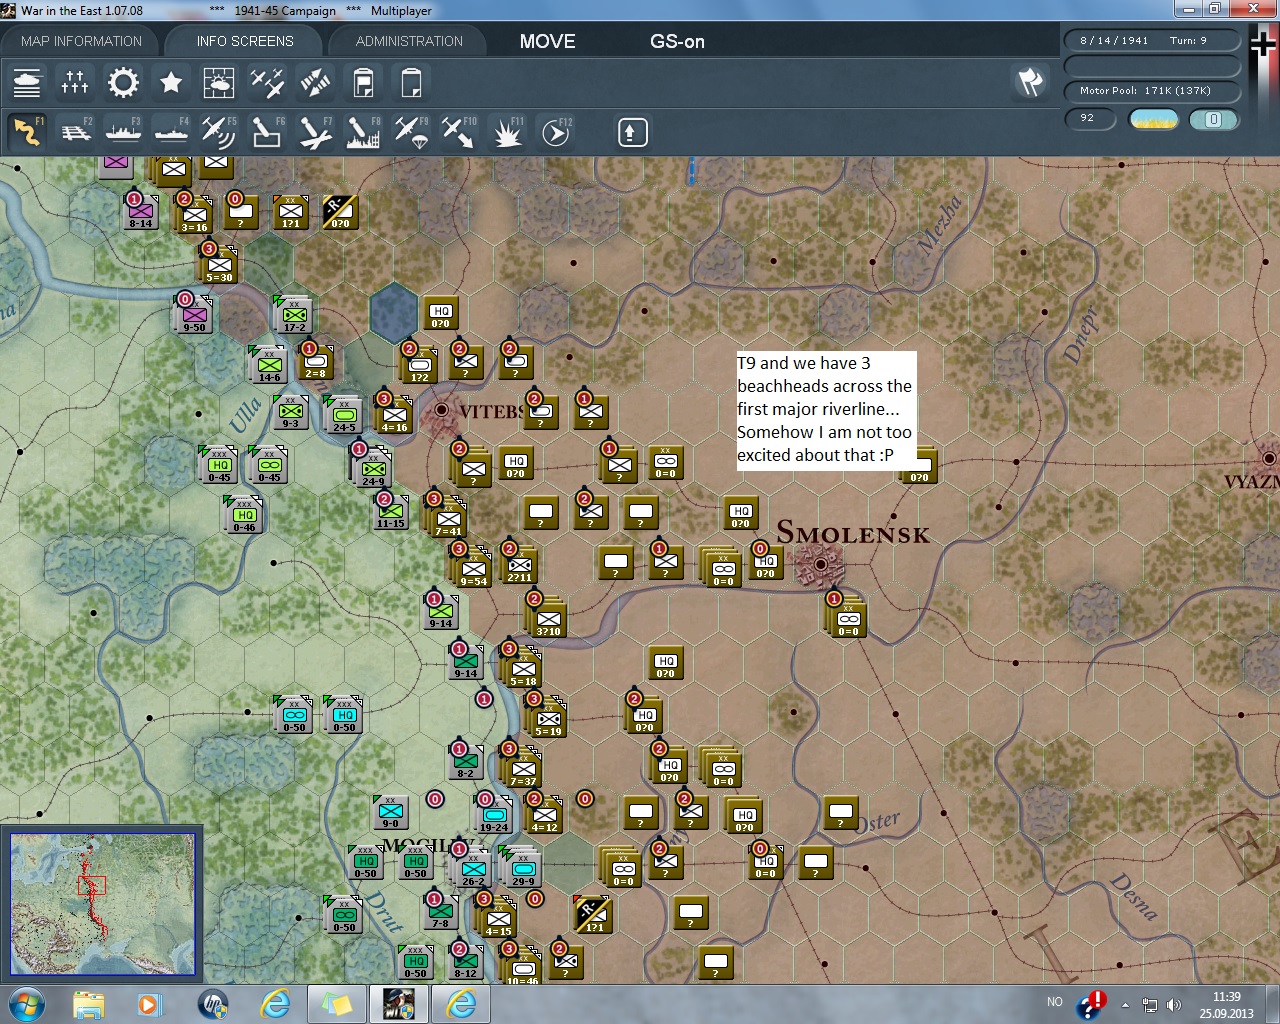Image resolution: width=1280 pixels, height=1024 pixels.
Task: Select F8 bomb city mode
Action: click(x=363, y=132)
